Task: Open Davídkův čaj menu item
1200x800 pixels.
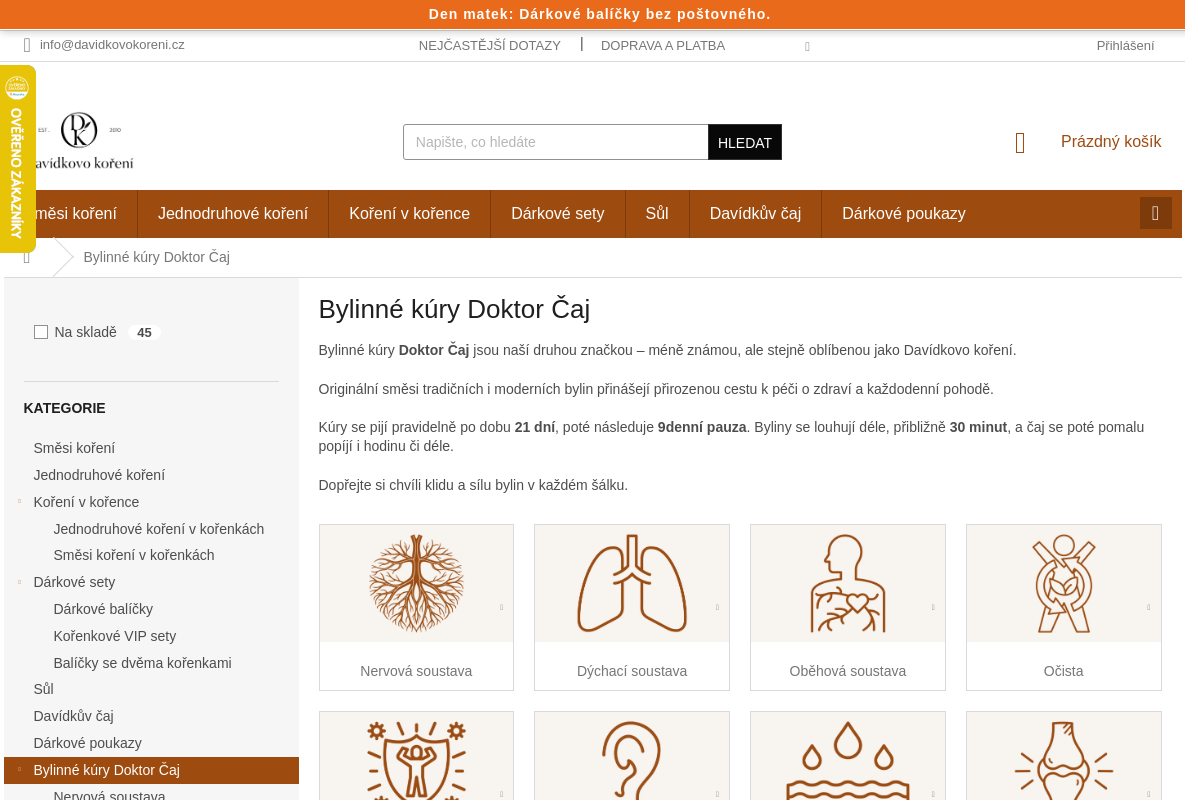Action: click(x=755, y=214)
